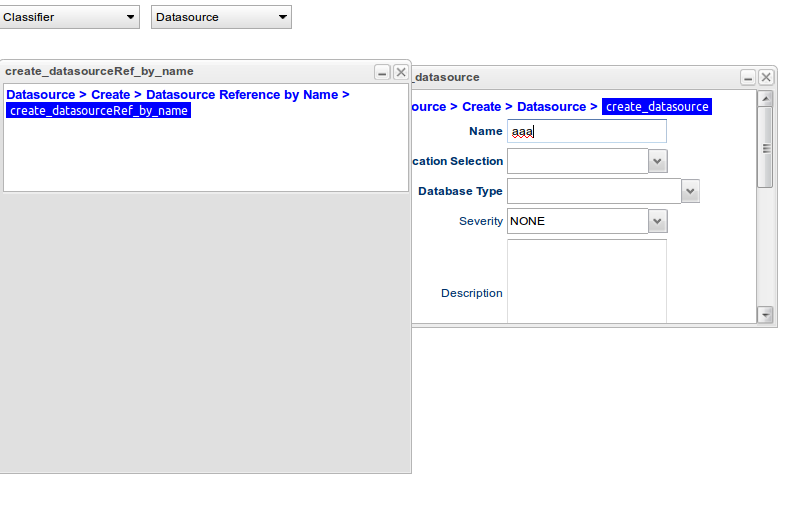This screenshot has height=507, width=799.
Task: Expand the Application Selection dropdown arrow
Action: point(657,161)
